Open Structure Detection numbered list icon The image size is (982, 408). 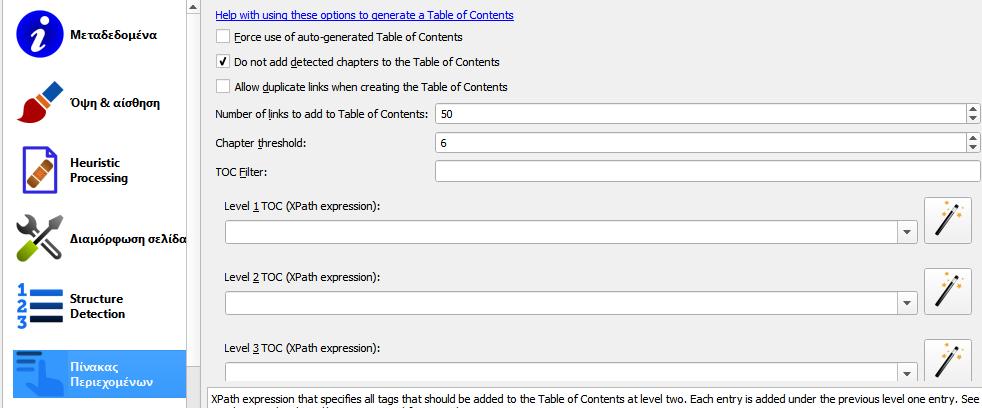pyautogui.click(x=39, y=306)
